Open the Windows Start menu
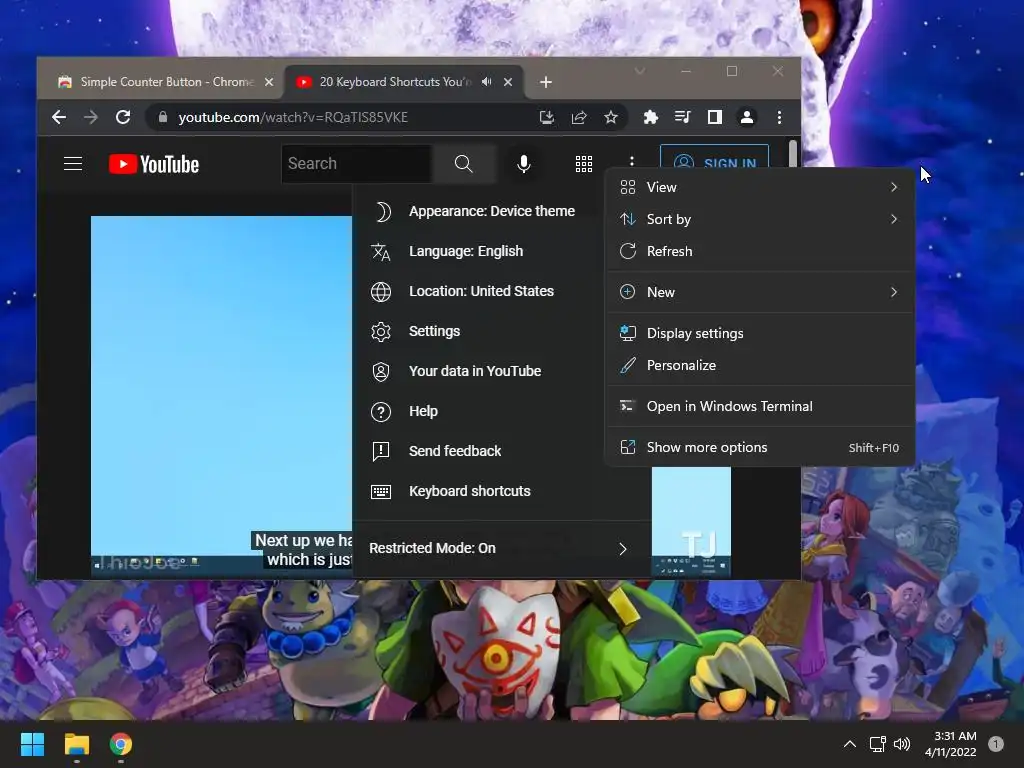The width and height of the screenshot is (1024, 768). [x=32, y=744]
